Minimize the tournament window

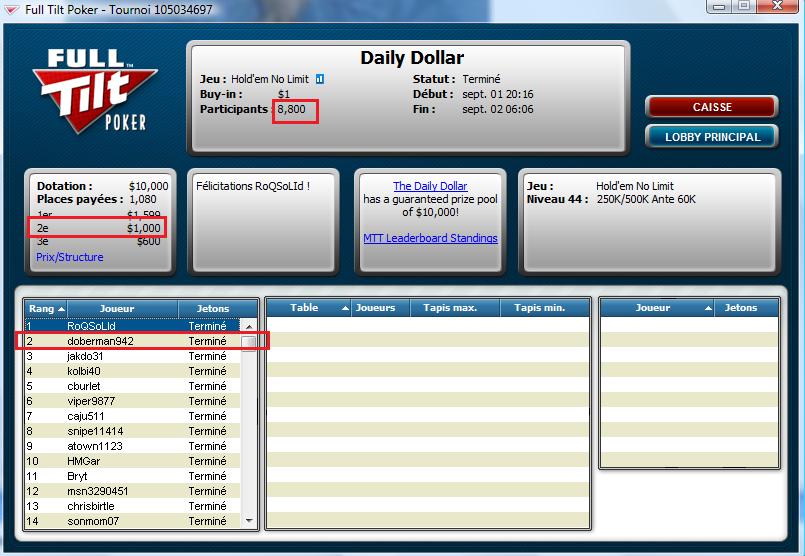point(719,6)
